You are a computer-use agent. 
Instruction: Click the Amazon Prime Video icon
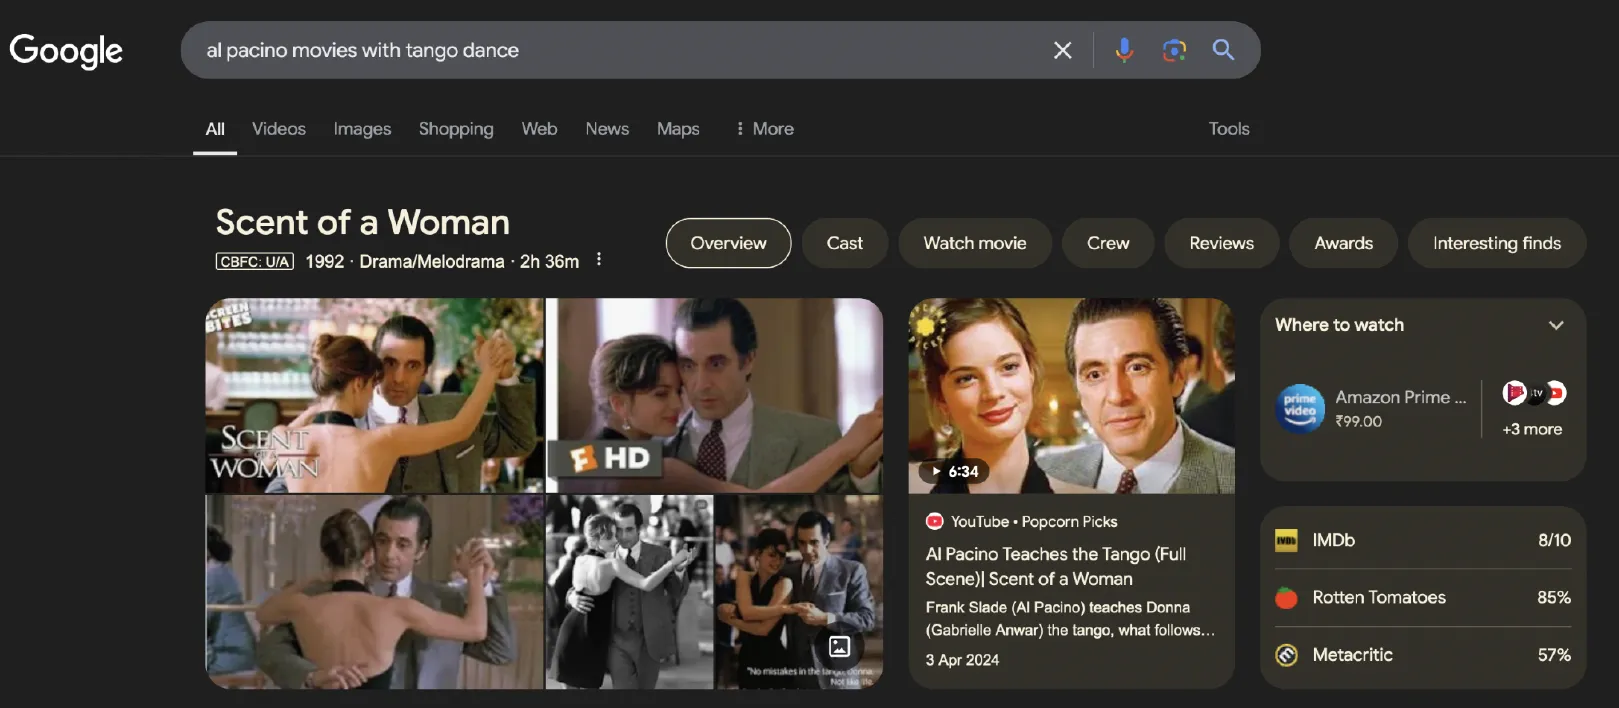click(x=1300, y=409)
